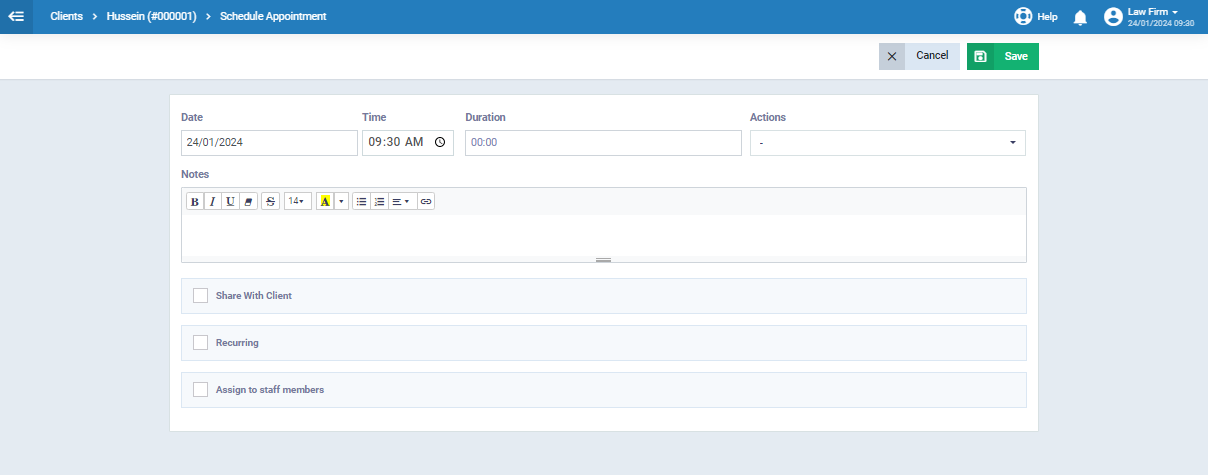Open the Help lifebuoy icon

tap(1023, 17)
